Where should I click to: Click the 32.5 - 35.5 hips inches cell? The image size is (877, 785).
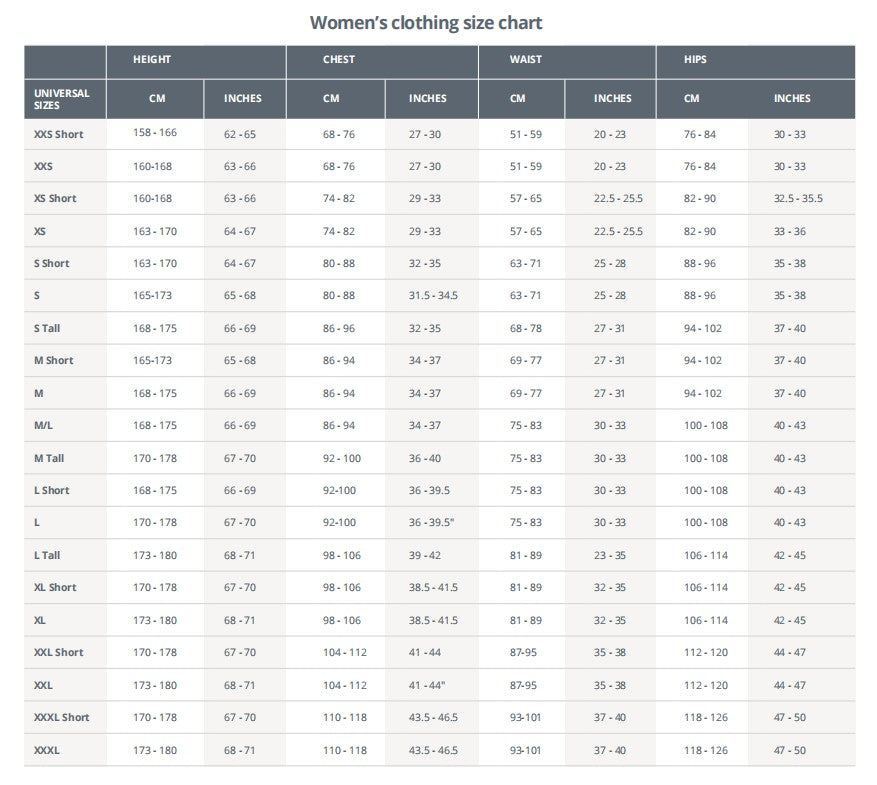click(798, 199)
